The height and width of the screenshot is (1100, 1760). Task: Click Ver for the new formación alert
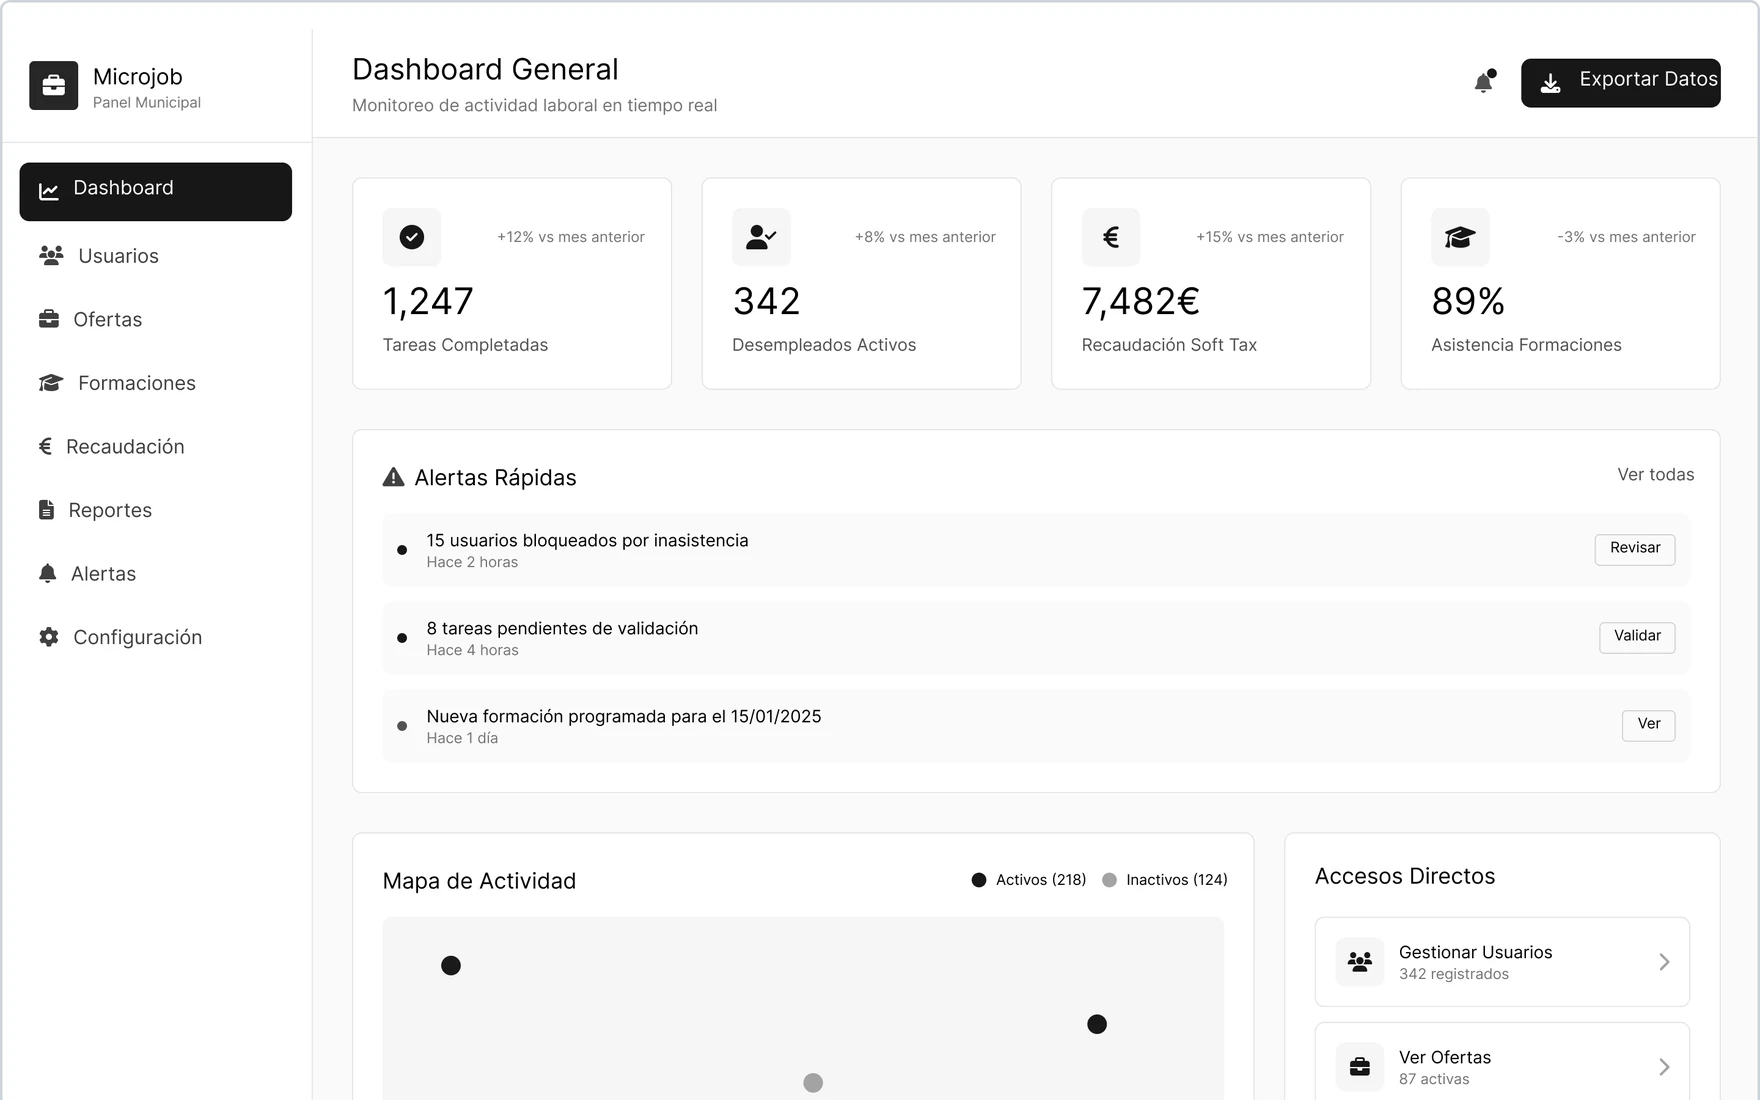click(x=1649, y=725)
